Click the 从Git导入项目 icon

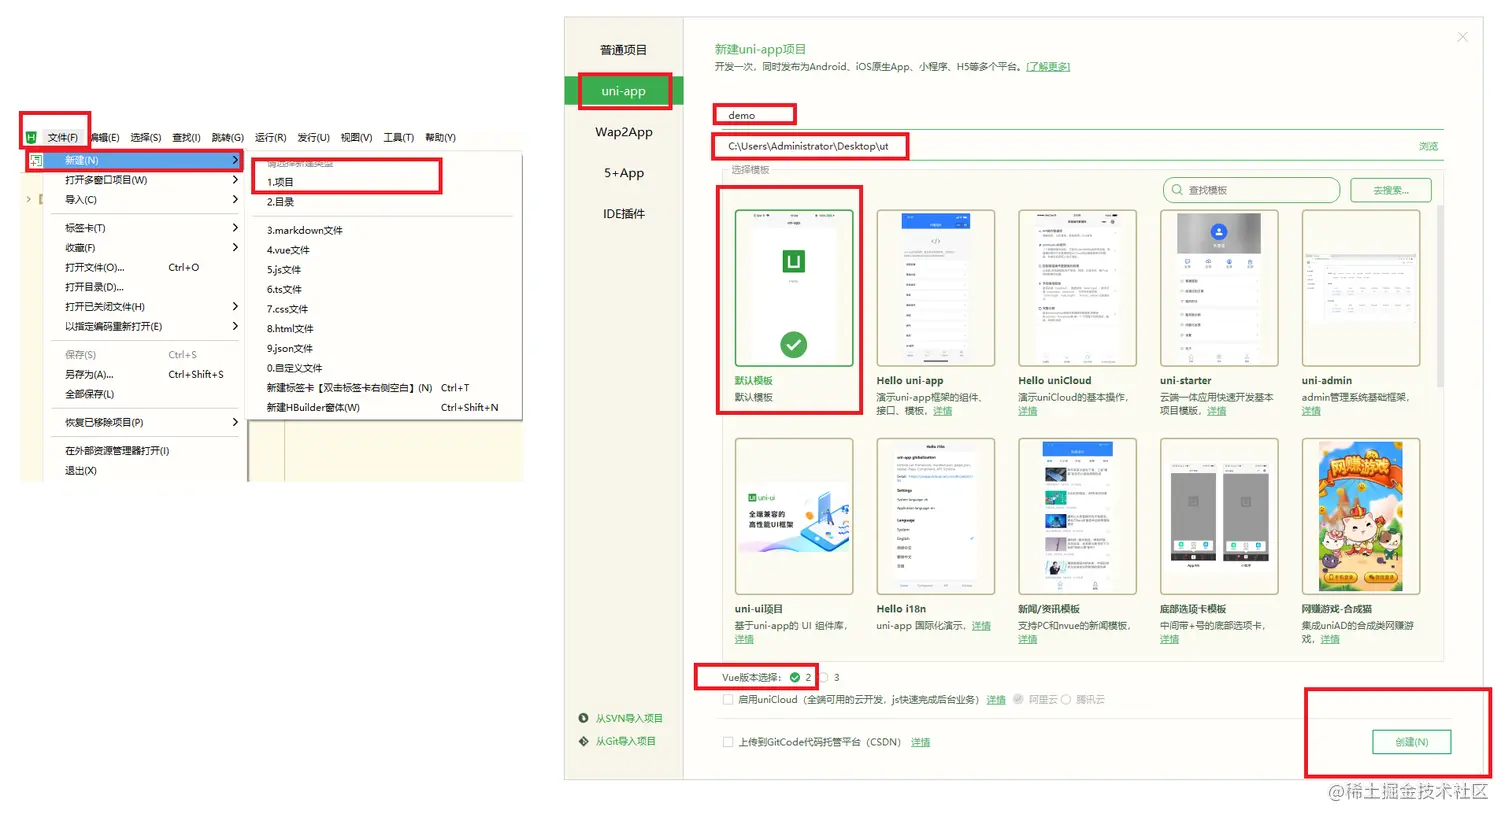583,741
